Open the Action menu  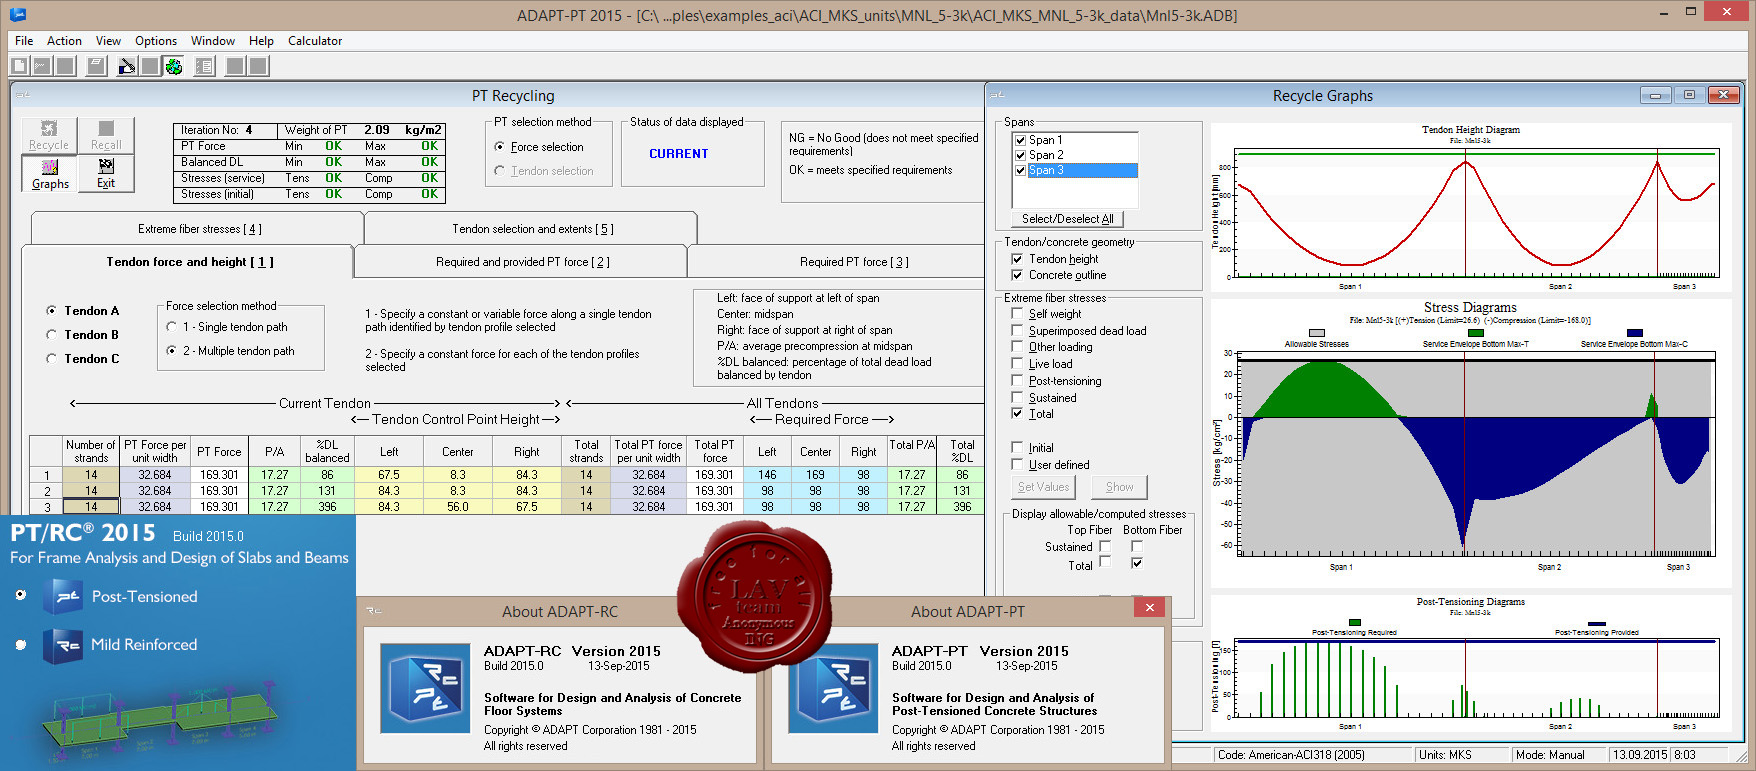click(64, 41)
